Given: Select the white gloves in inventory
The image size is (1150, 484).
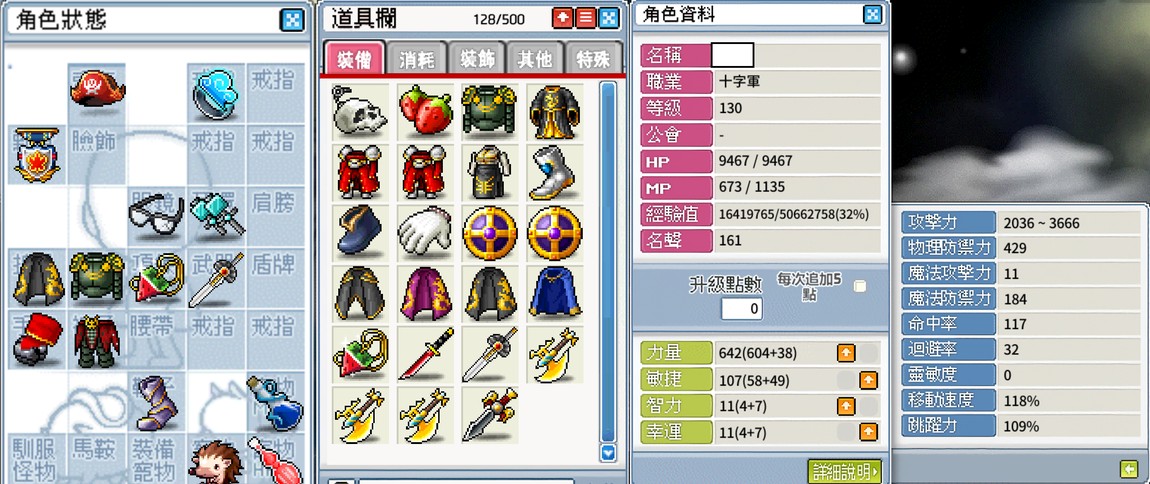Looking at the screenshot, I should pos(425,233).
